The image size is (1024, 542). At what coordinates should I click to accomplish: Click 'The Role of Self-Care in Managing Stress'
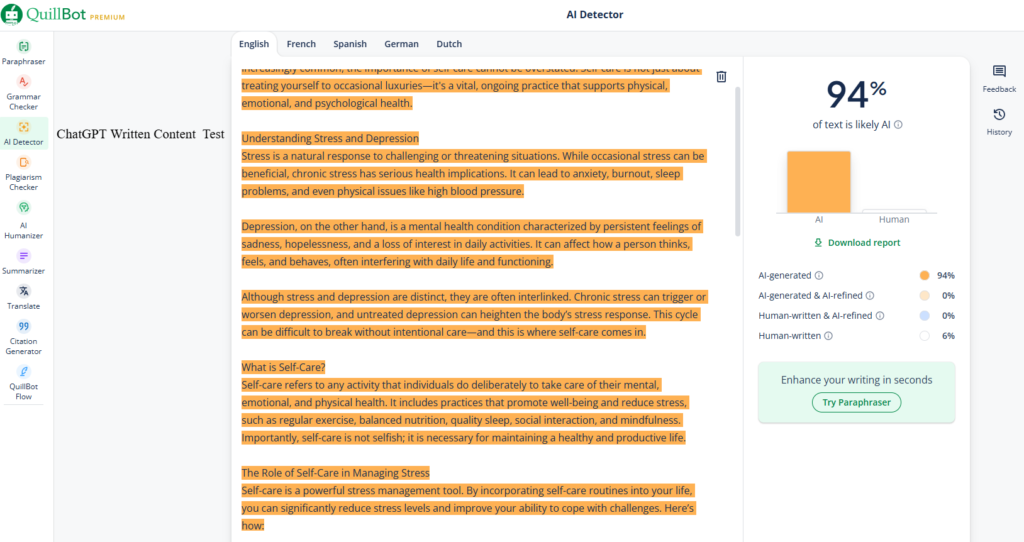pos(335,473)
